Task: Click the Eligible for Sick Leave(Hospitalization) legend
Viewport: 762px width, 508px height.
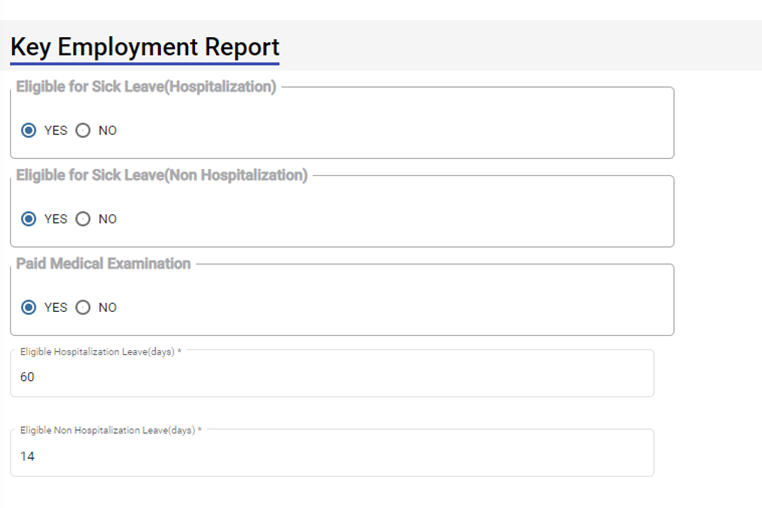Action: tap(146, 87)
